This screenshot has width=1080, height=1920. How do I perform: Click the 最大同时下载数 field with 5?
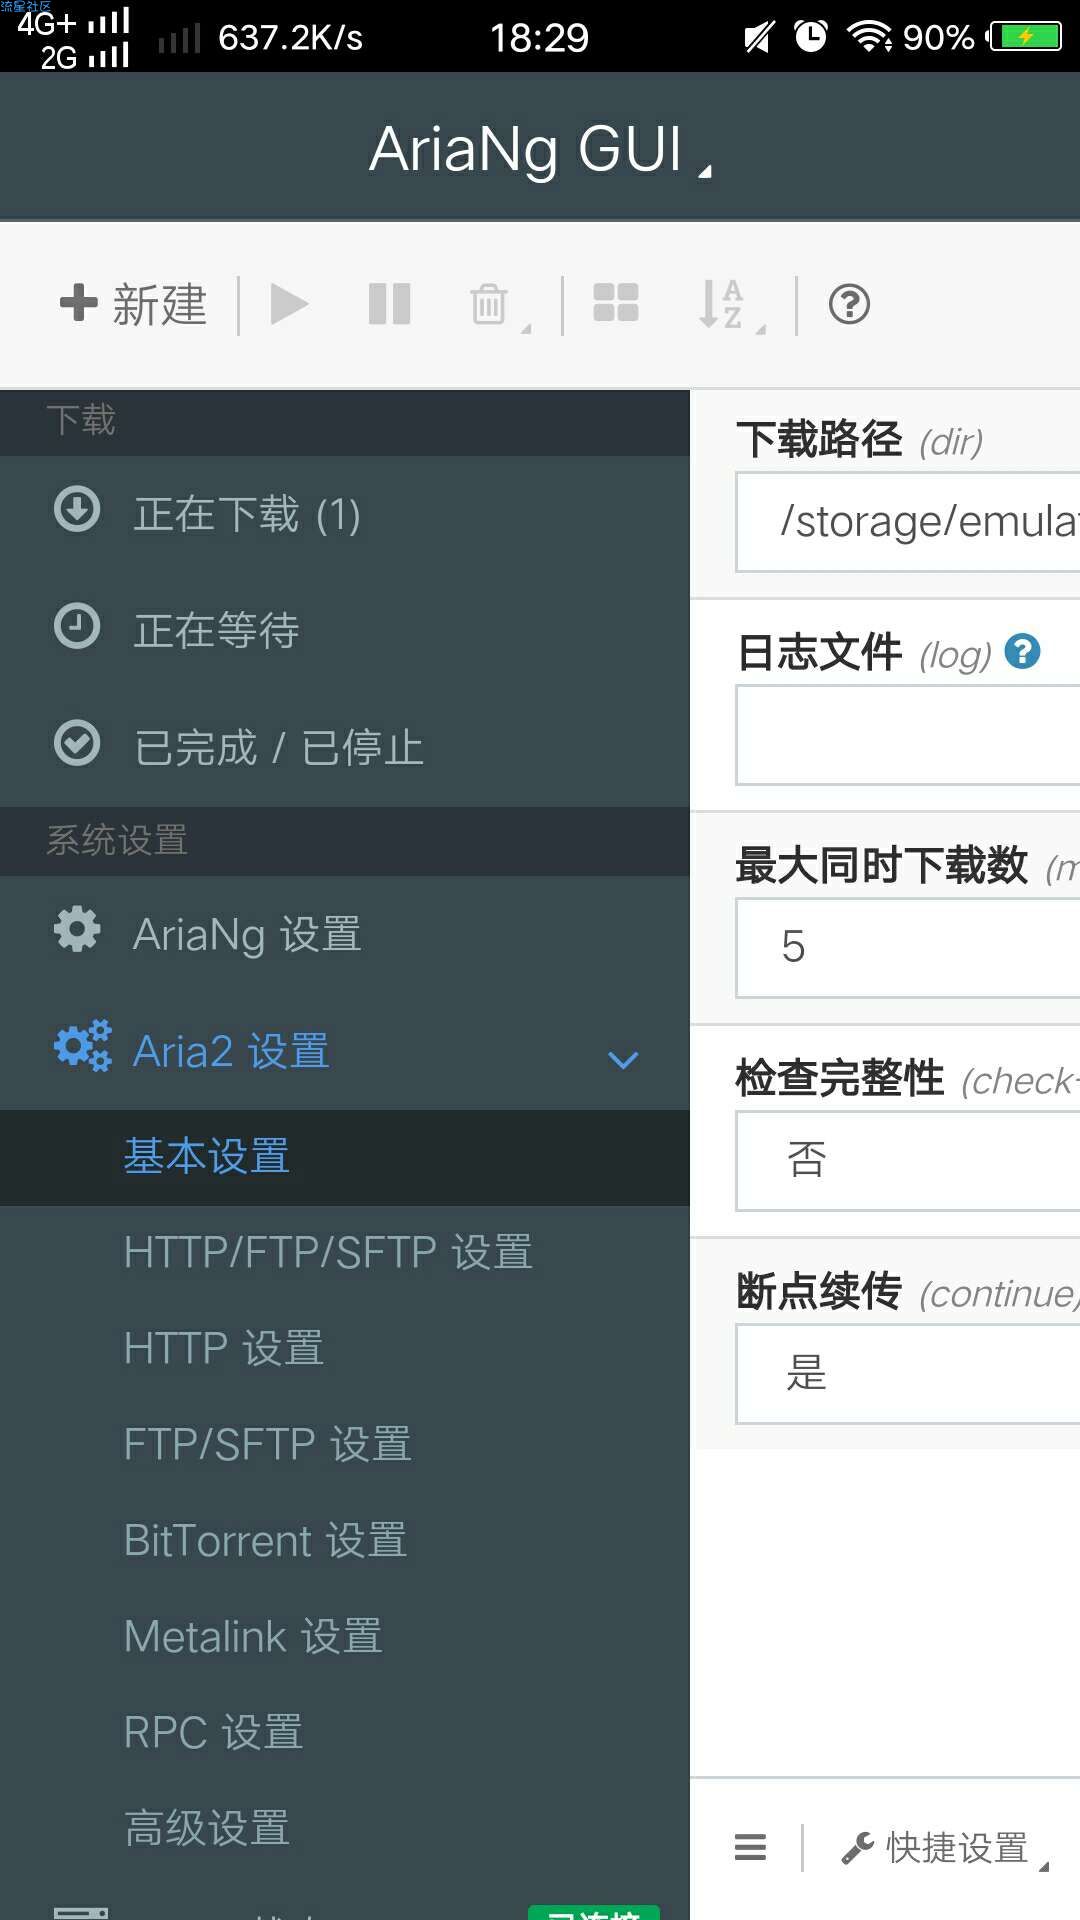[x=908, y=947]
